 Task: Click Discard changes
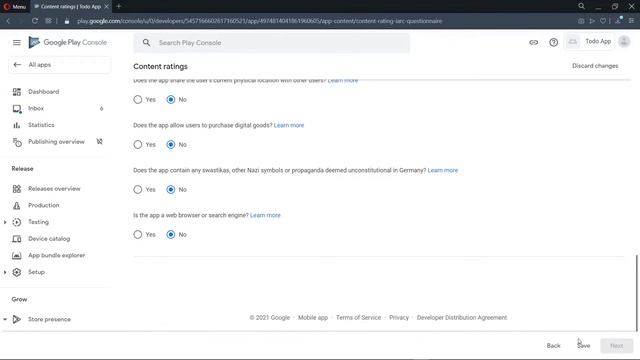click(595, 66)
